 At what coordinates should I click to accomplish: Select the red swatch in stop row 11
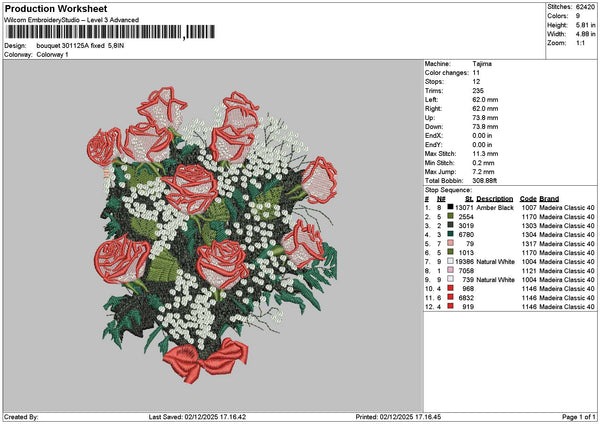(450, 297)
